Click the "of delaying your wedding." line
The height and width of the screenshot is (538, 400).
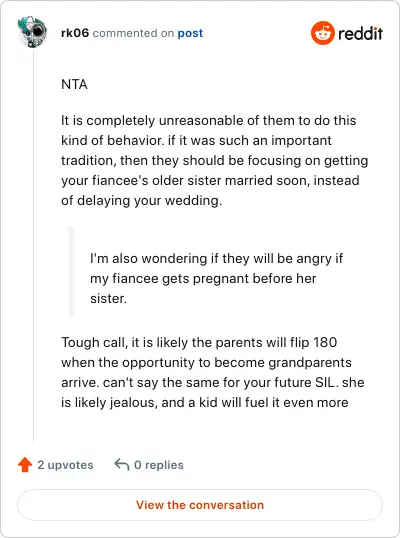coord(142,201)
